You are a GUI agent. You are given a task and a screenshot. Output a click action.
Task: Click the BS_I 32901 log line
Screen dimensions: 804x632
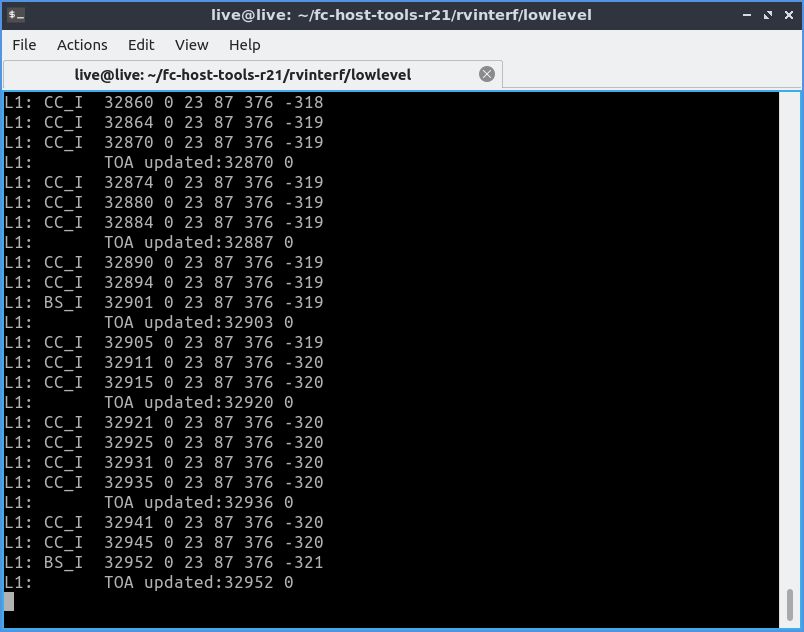pos(164,302)
